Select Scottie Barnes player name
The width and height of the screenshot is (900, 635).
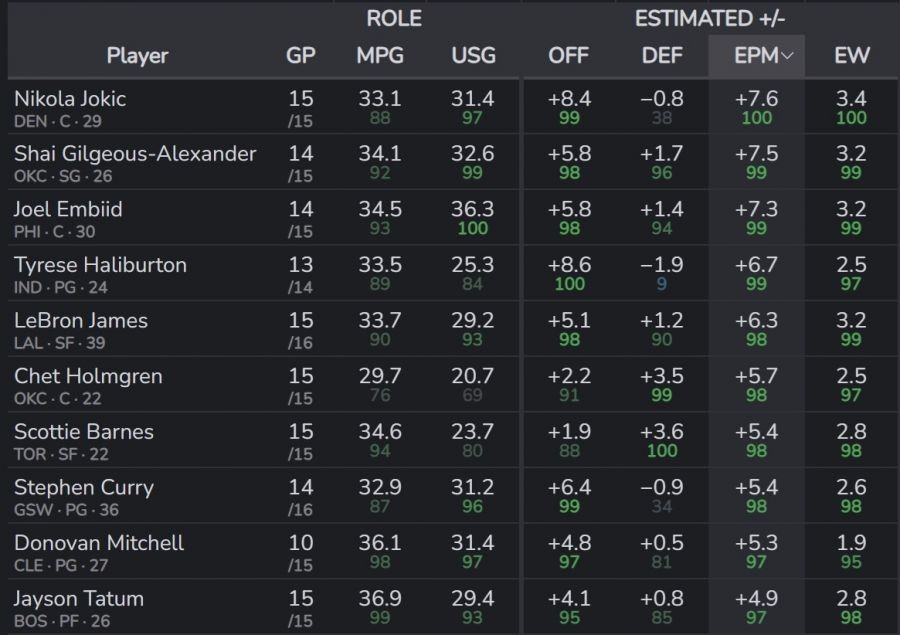click(84, 432)
